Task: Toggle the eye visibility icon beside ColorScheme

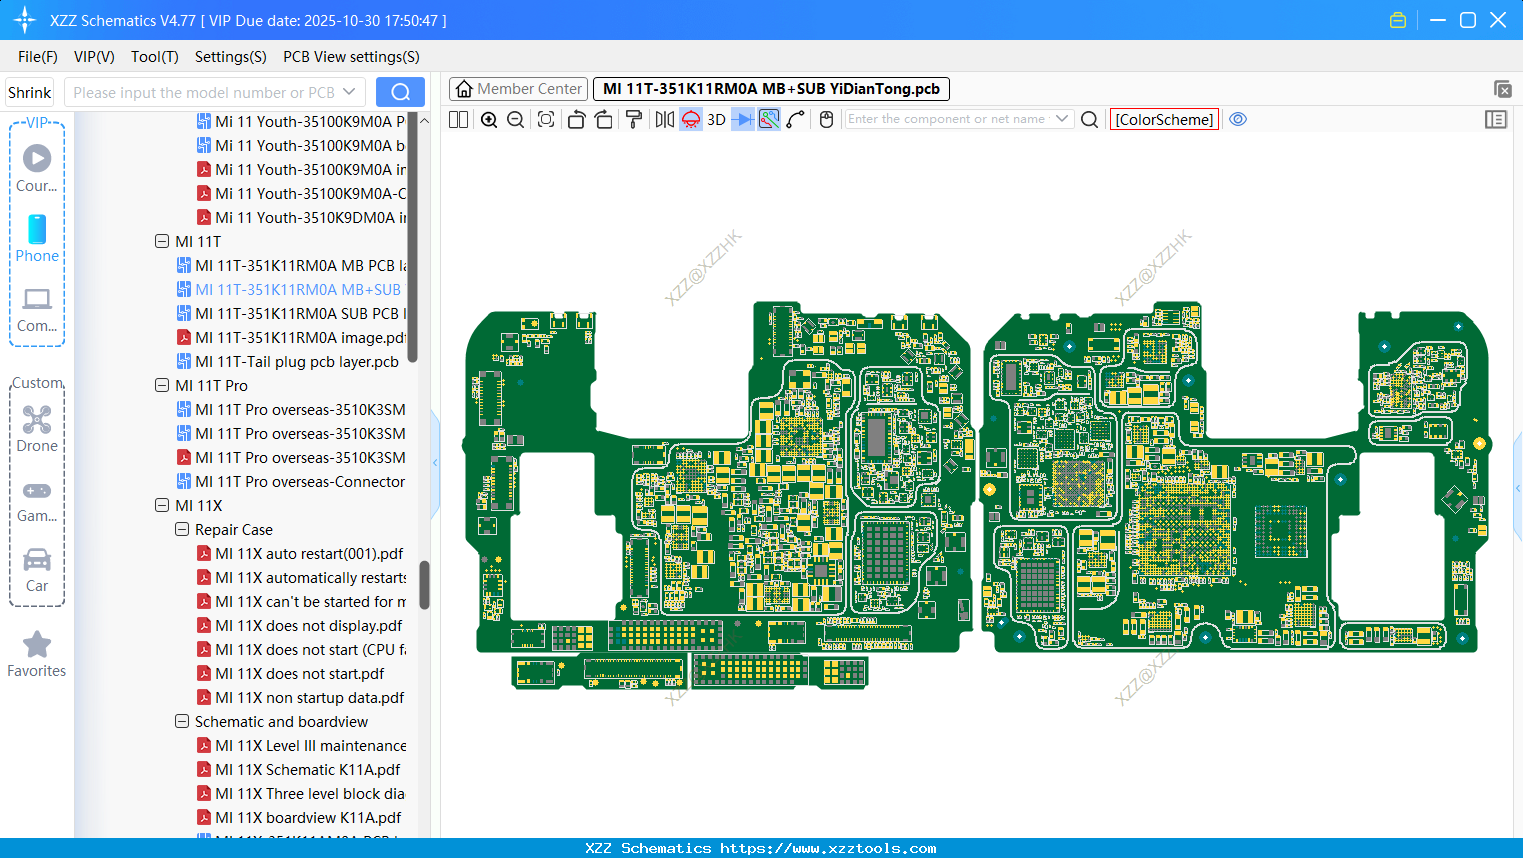Action: 1238,119
